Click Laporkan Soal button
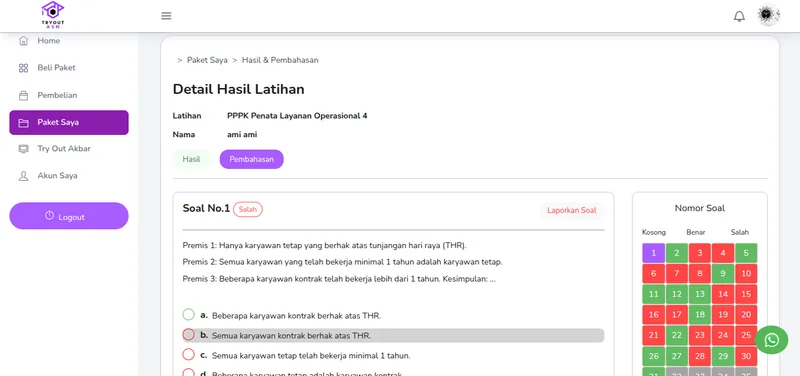800x376 pixels. coord(572,210)
